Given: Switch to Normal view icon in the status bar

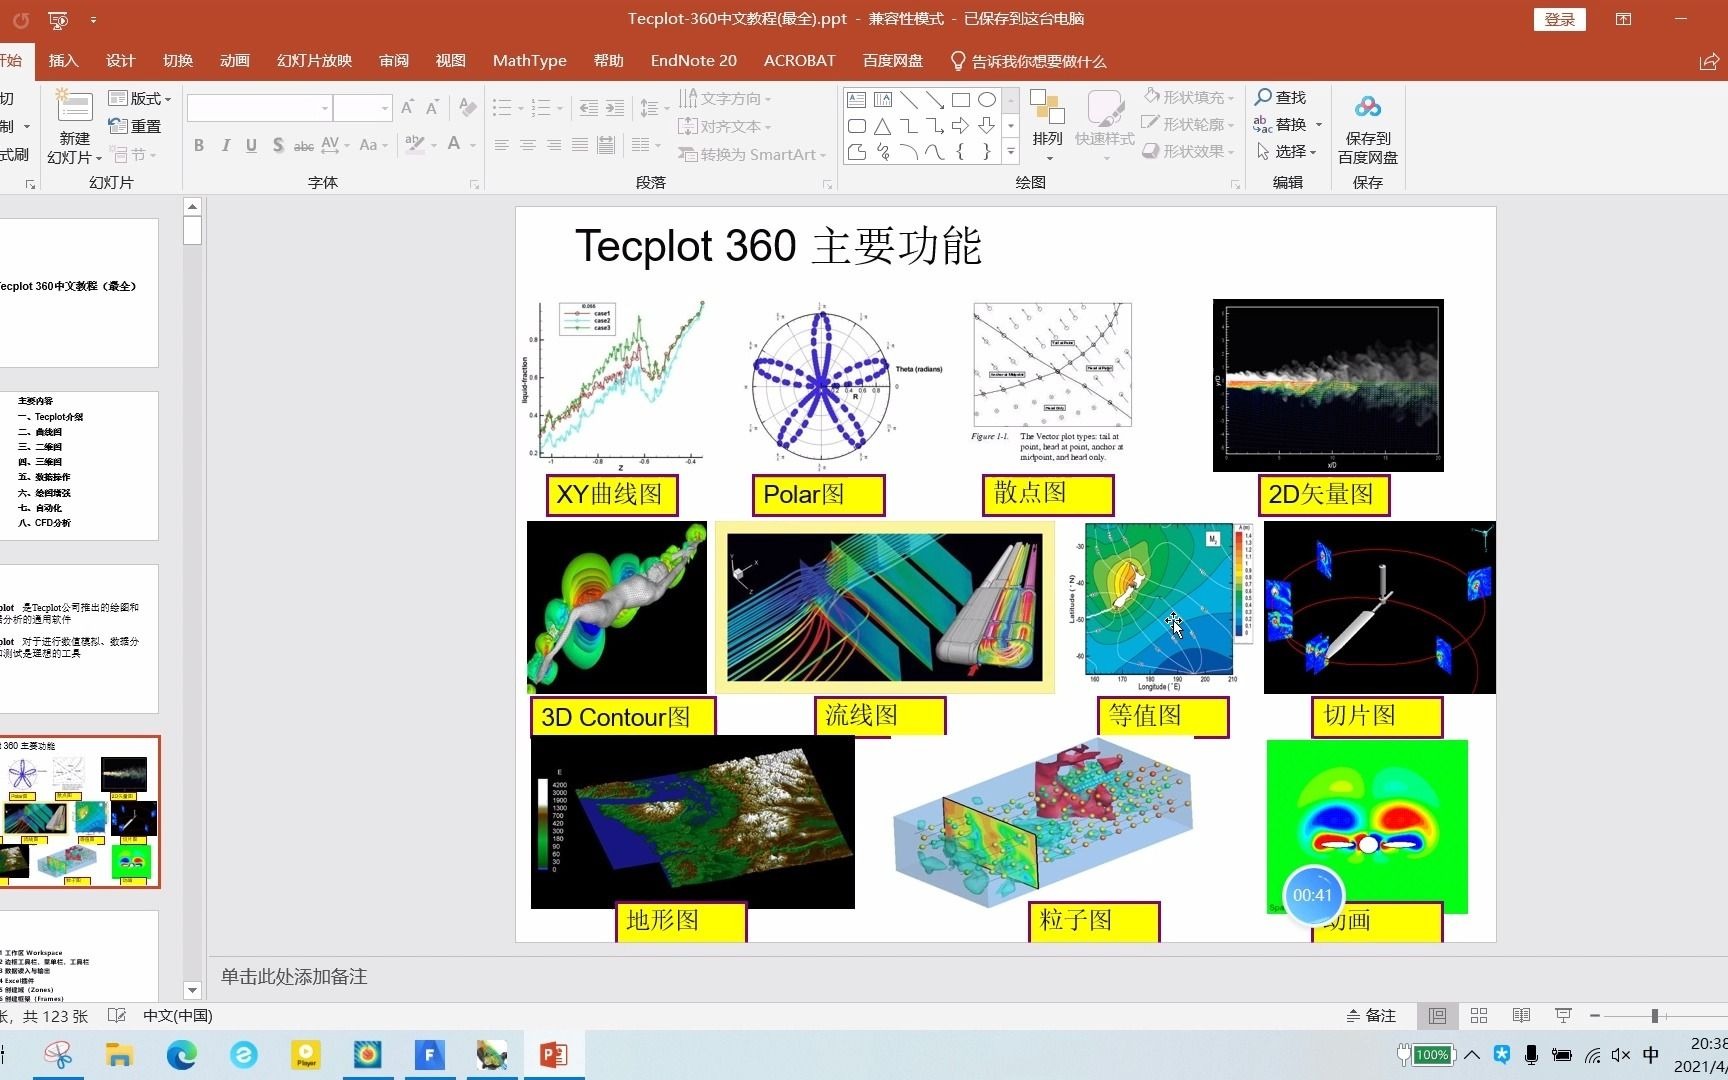Looking at the screenshot, I should point(1437,1015).
